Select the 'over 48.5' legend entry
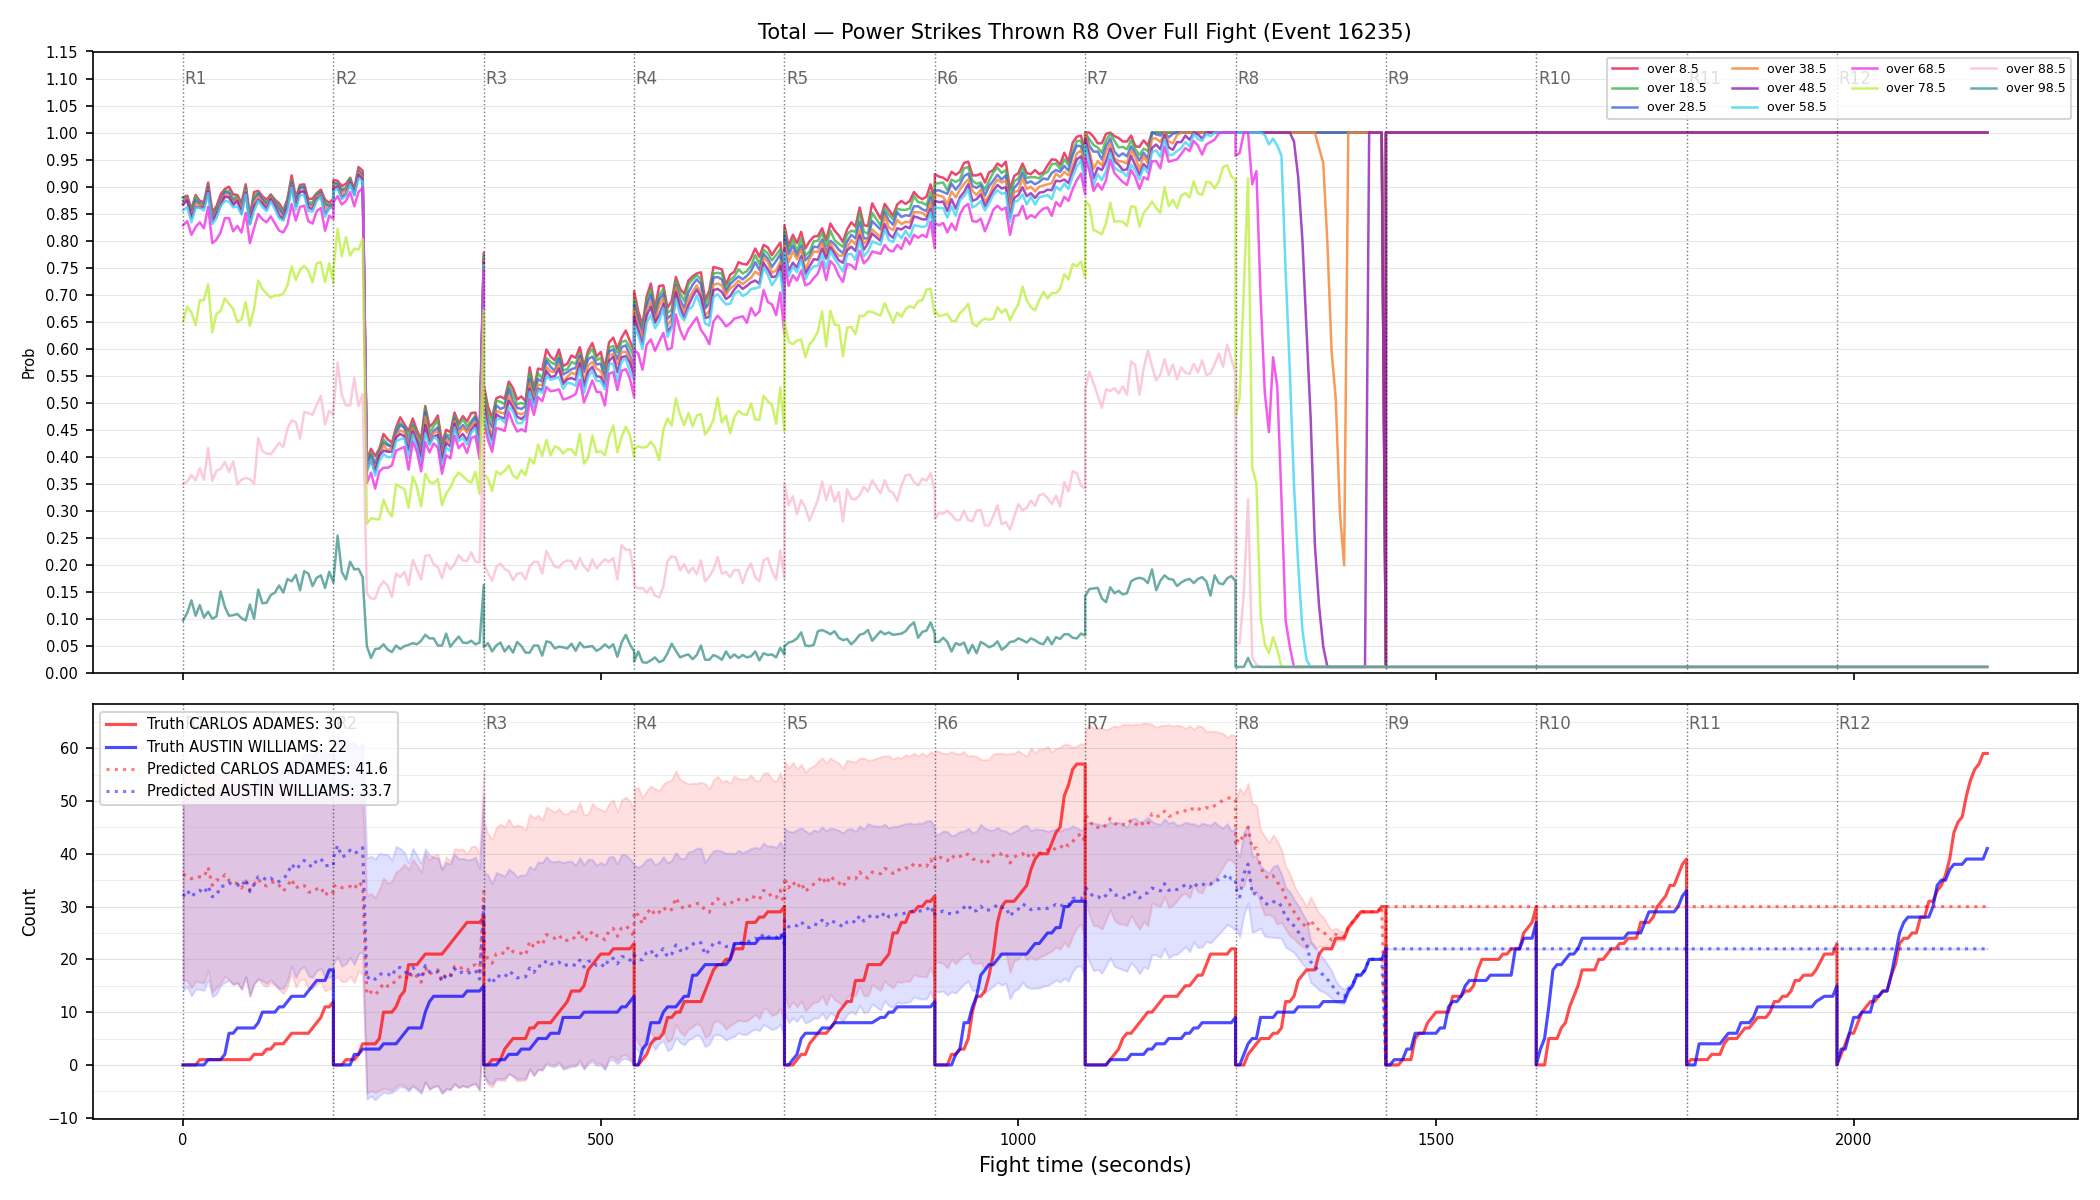Image resolution: width=2100 pixels, height=1200 pixels. pos(1779,88)
